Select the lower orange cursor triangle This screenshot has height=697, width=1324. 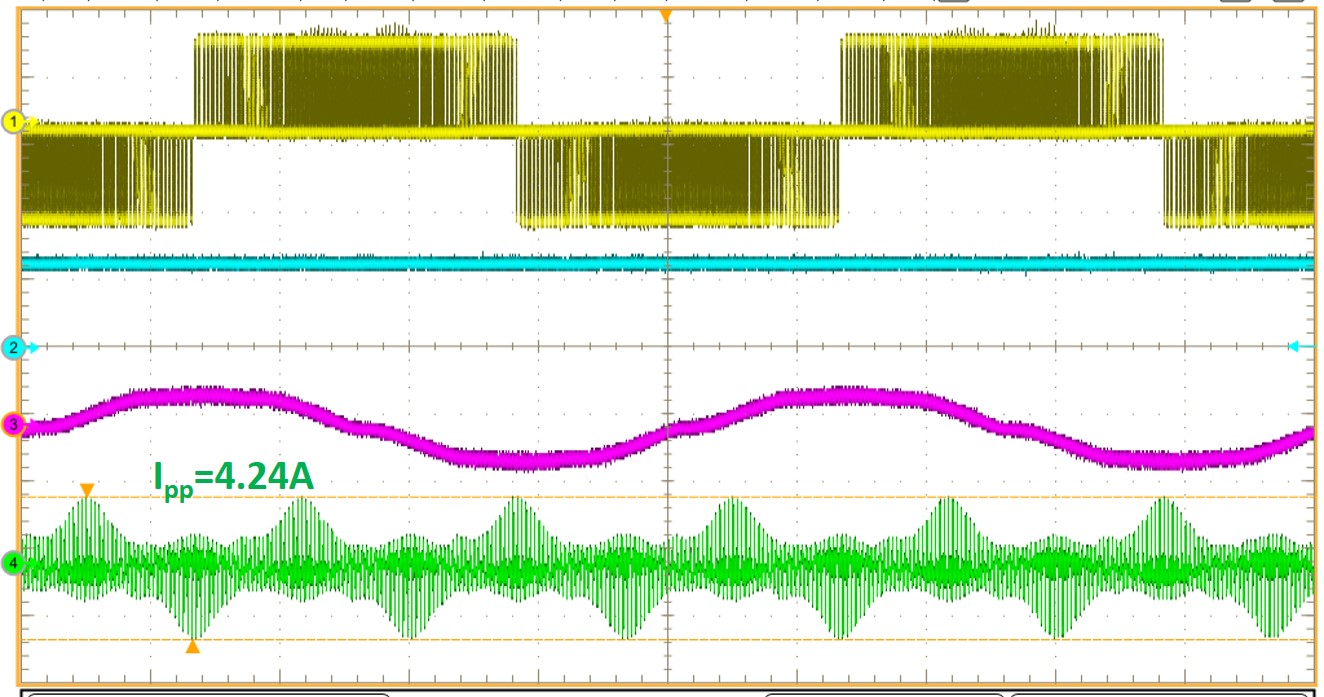[x=193, y=647]
